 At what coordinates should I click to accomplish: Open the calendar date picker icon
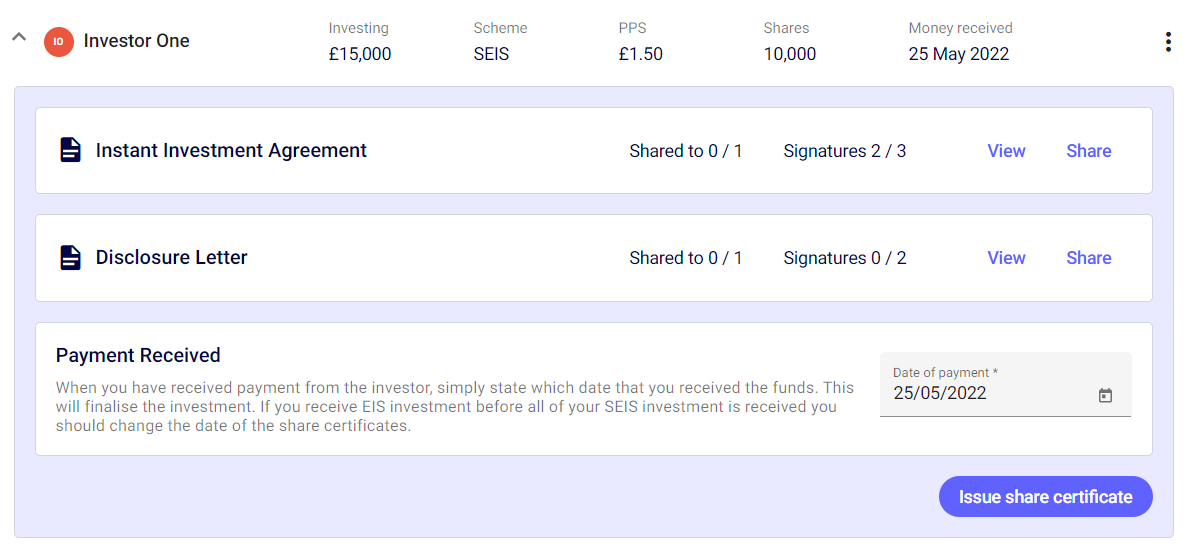(1105, 395)
